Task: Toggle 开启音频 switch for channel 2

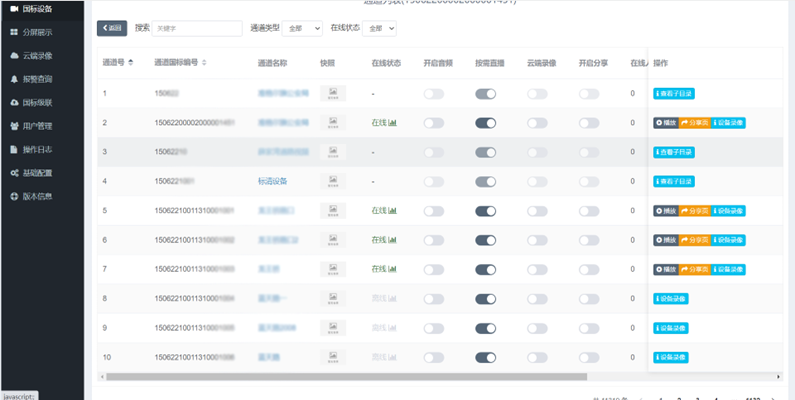Action: point(434,123)
